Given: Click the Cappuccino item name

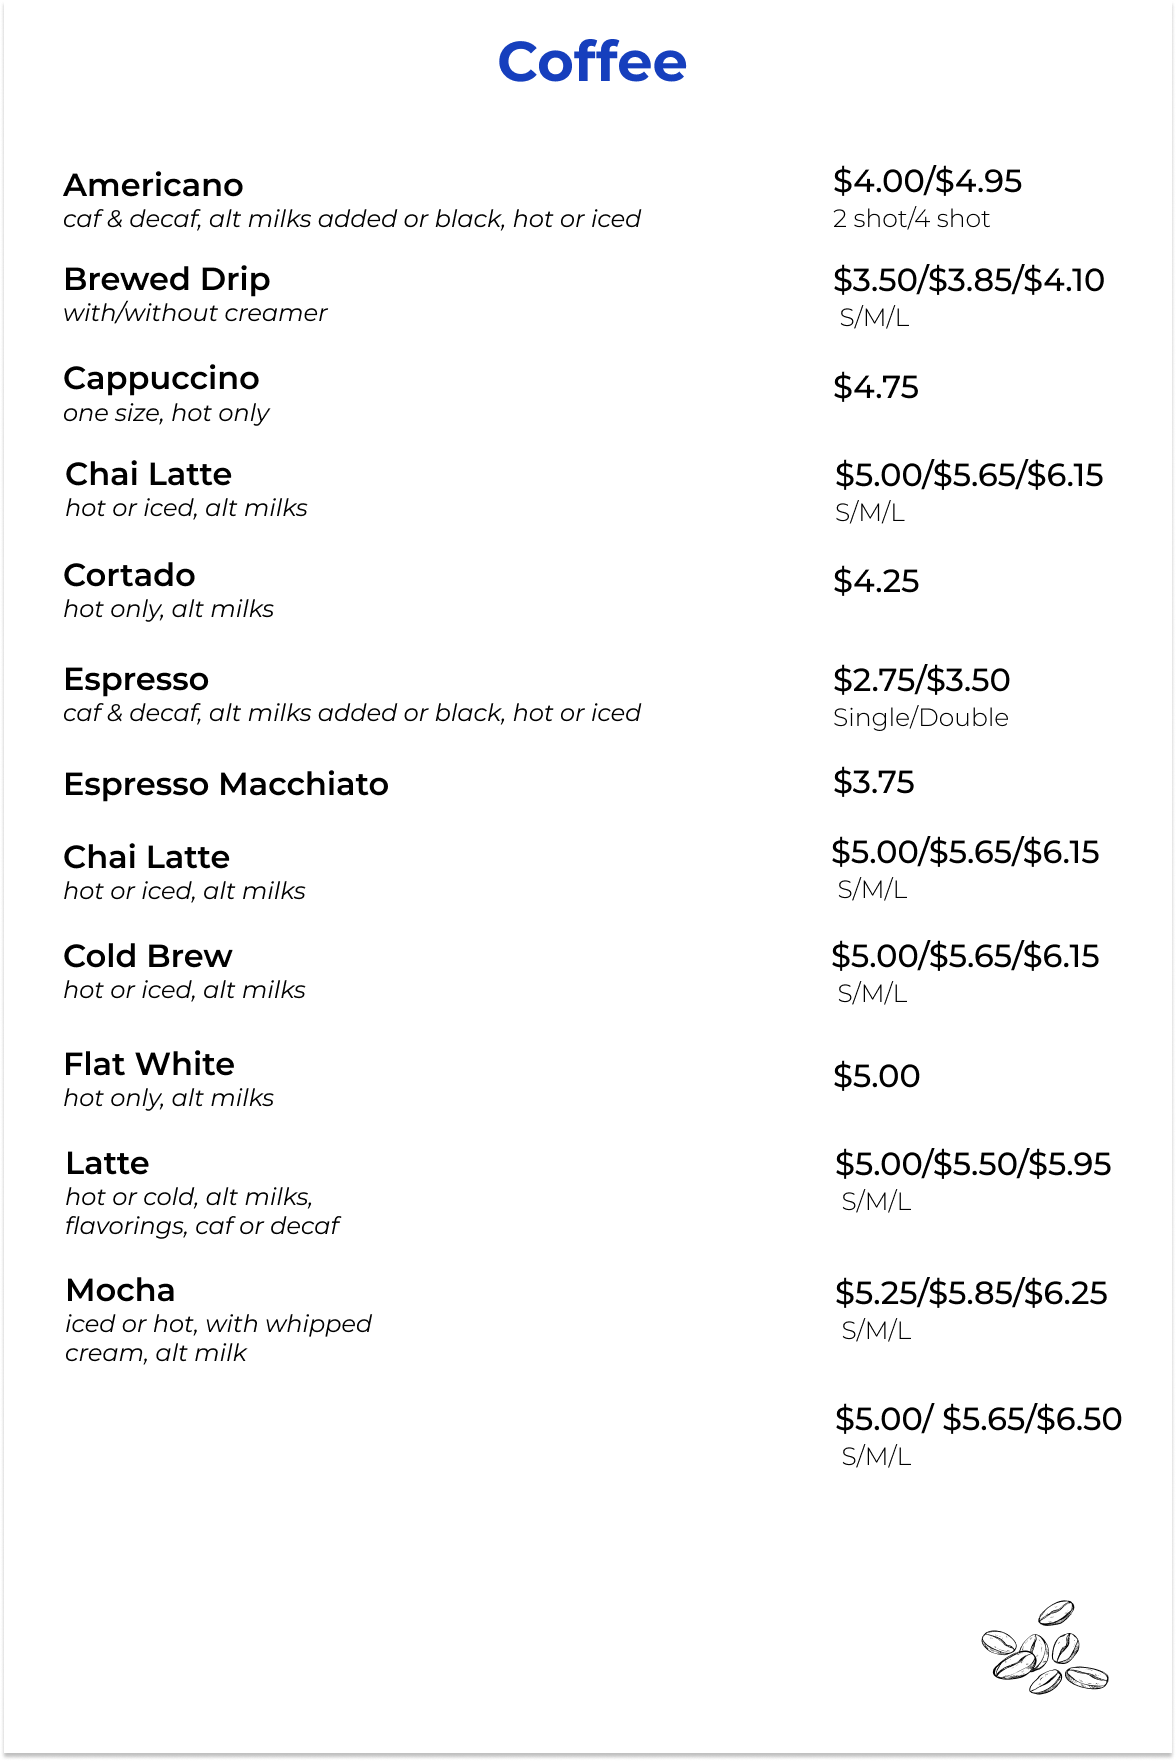Looking at the screenshot, I should pyautogui.click(x=161, y=378).
